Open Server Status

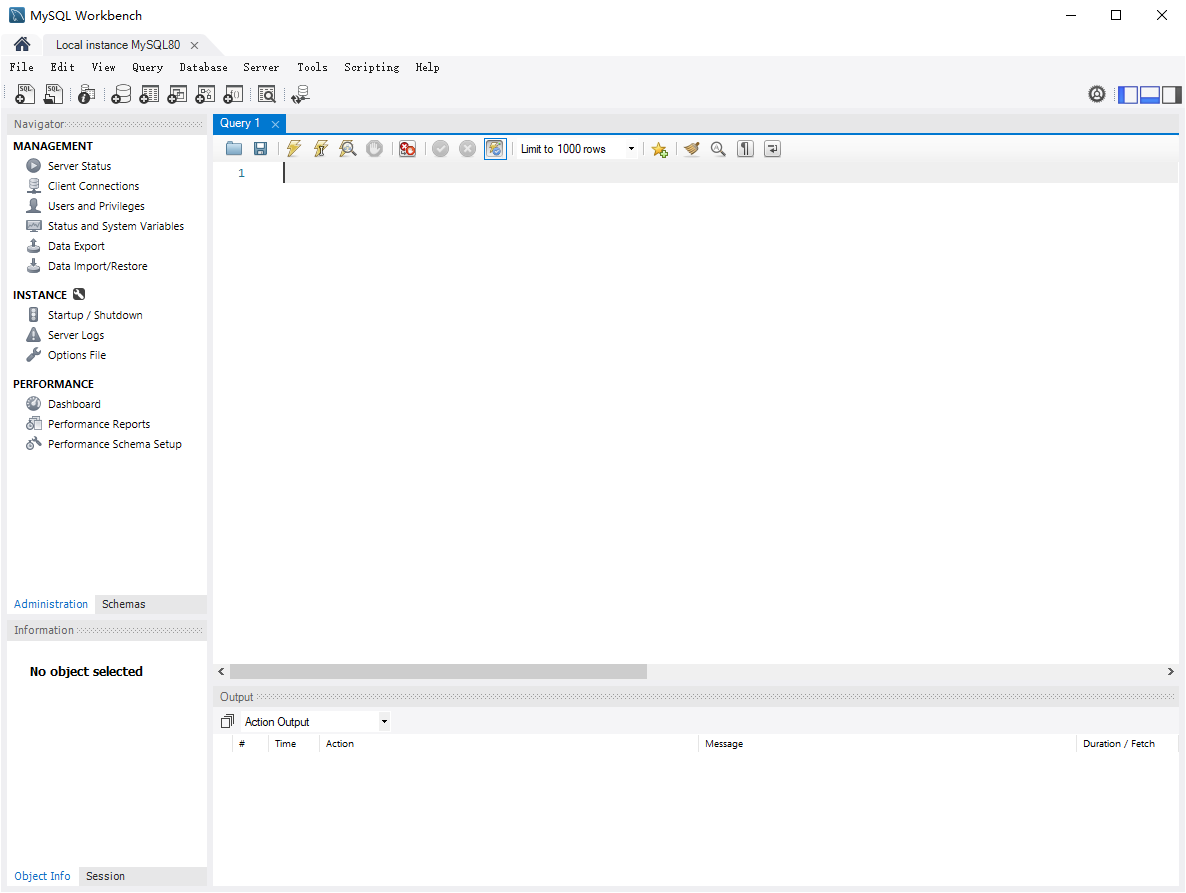pyautogui.click(x=79, y=166)
